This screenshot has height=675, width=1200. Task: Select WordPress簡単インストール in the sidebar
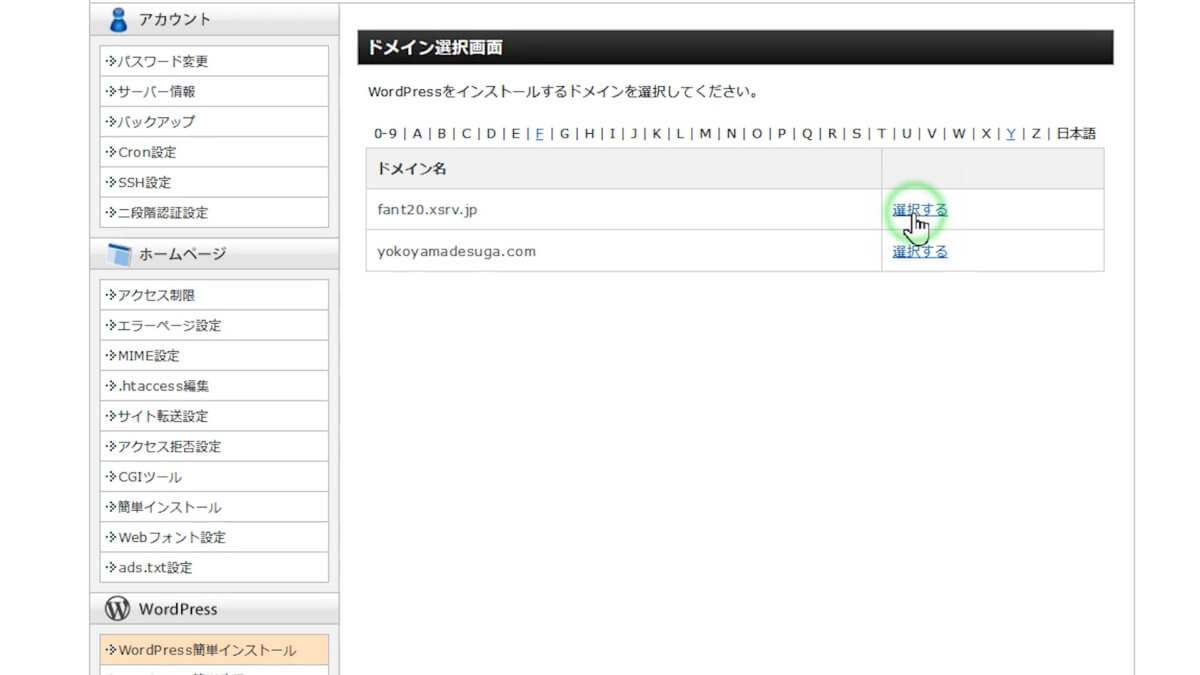[214, 650]
